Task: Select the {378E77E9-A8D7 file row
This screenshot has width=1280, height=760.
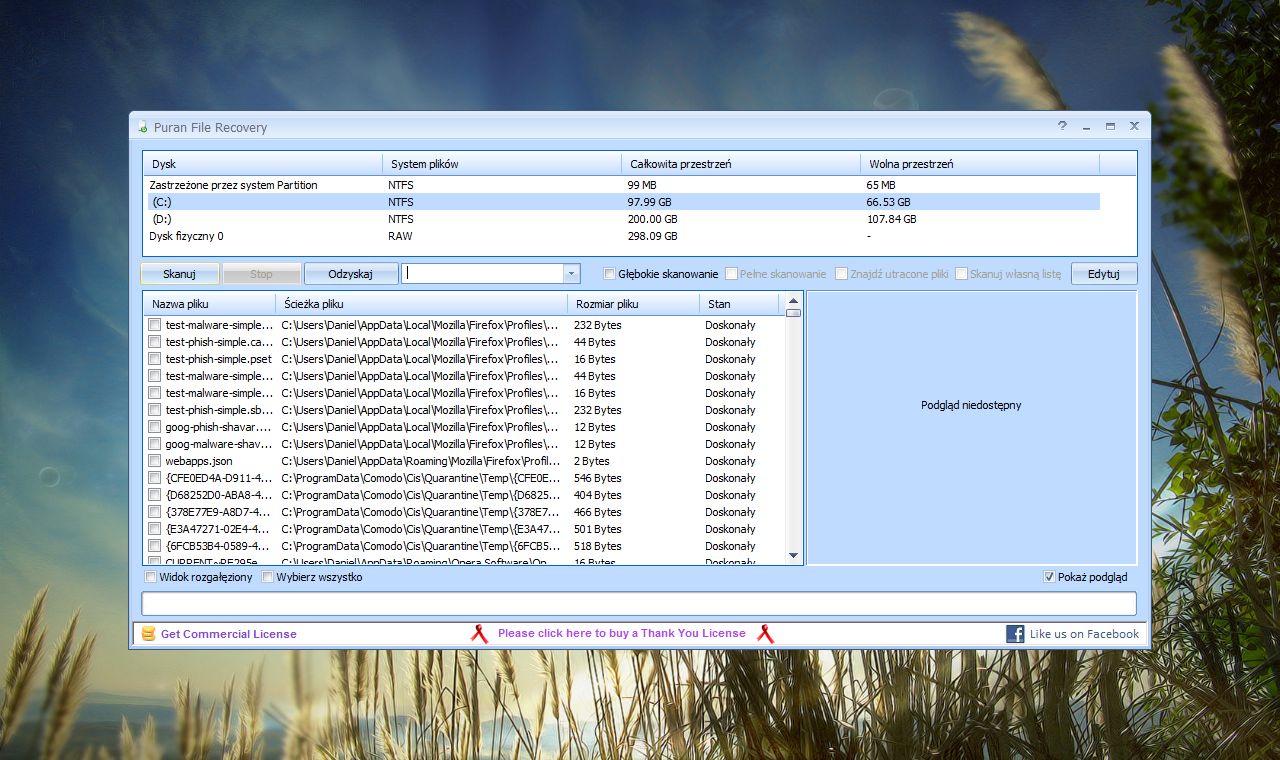Action: [x=465, y=512]
